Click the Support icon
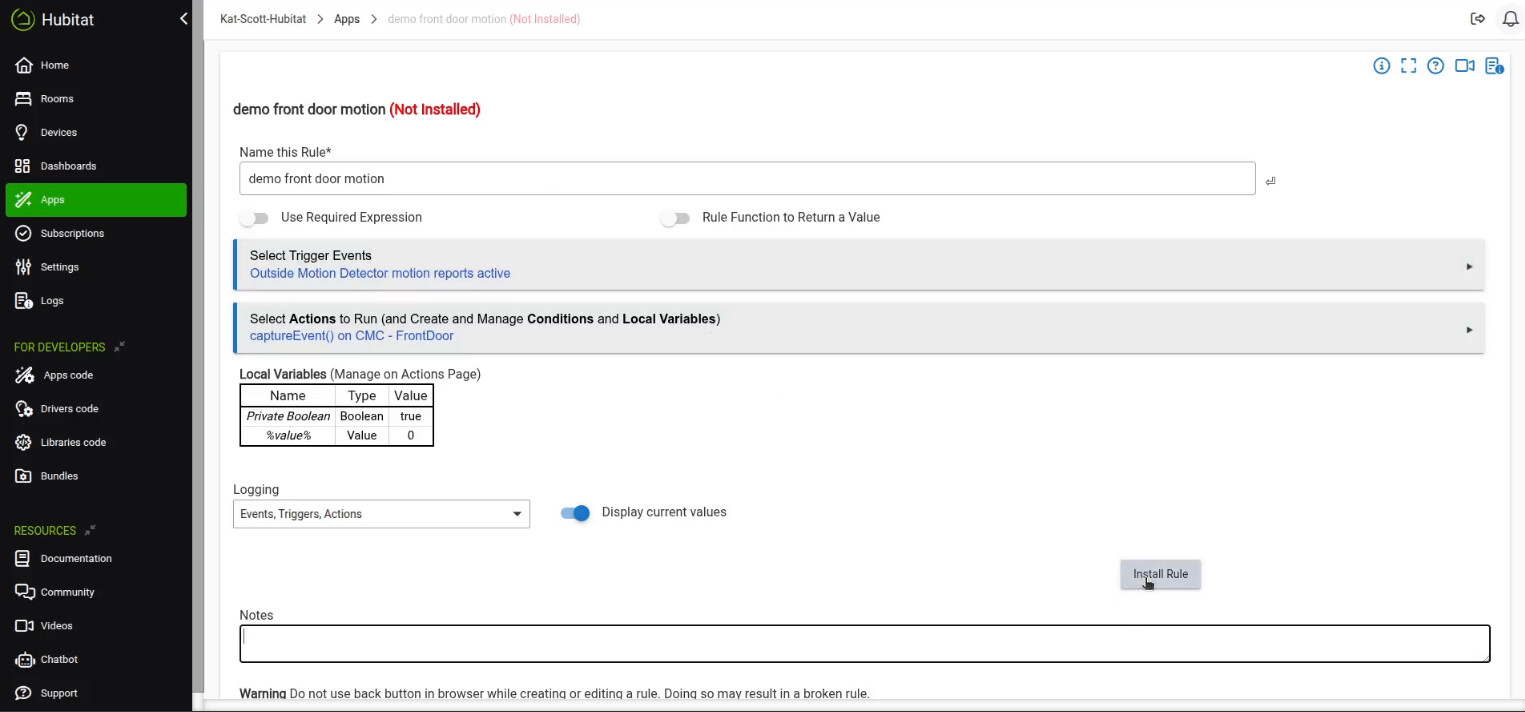 click(23, 693)
